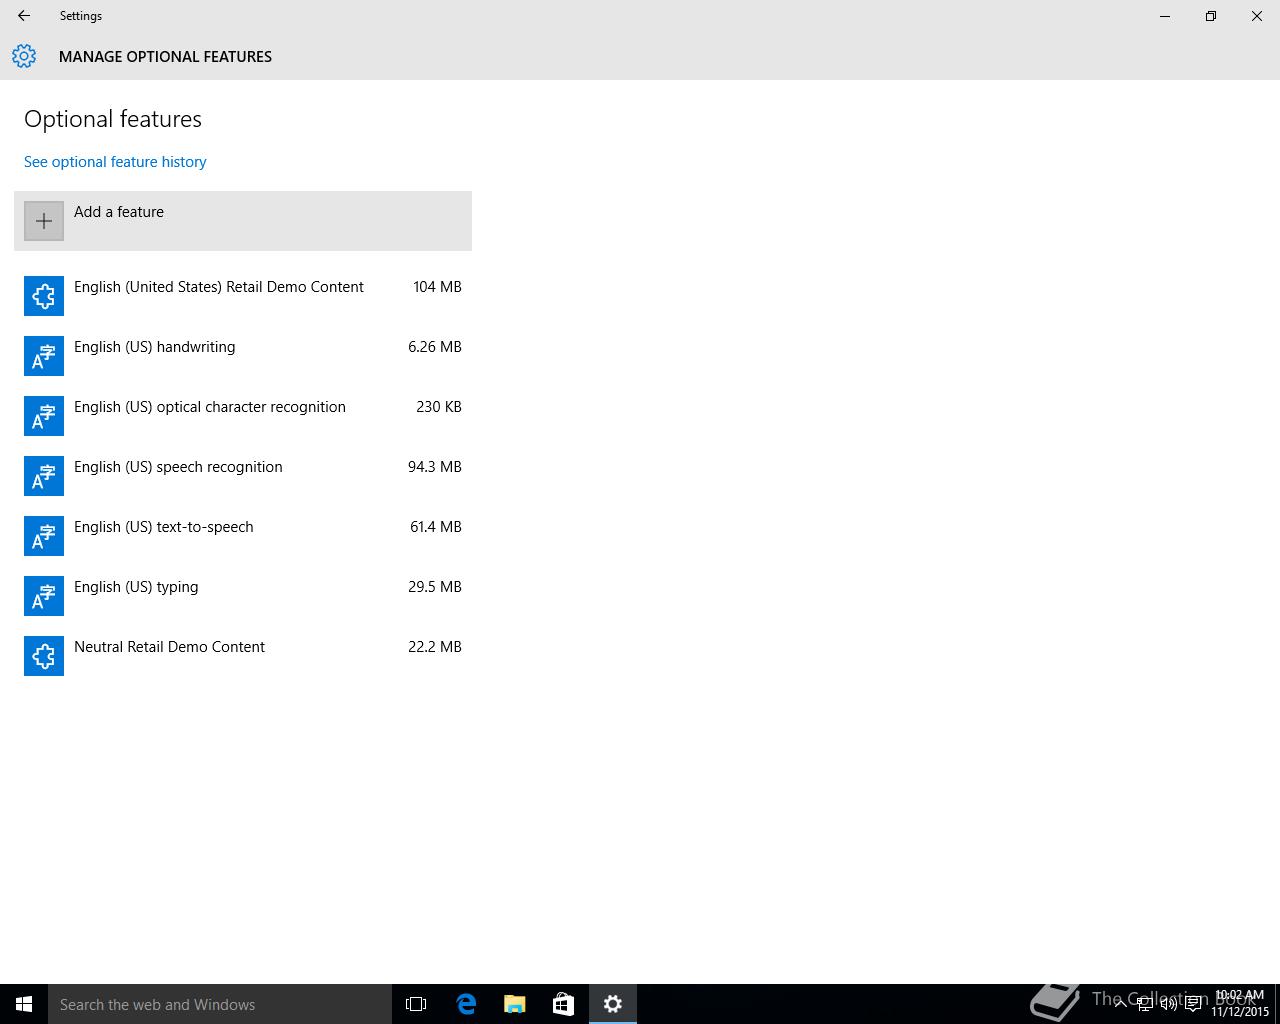
Task: Click the 61.4 MB size value
Action: [436, 527]
